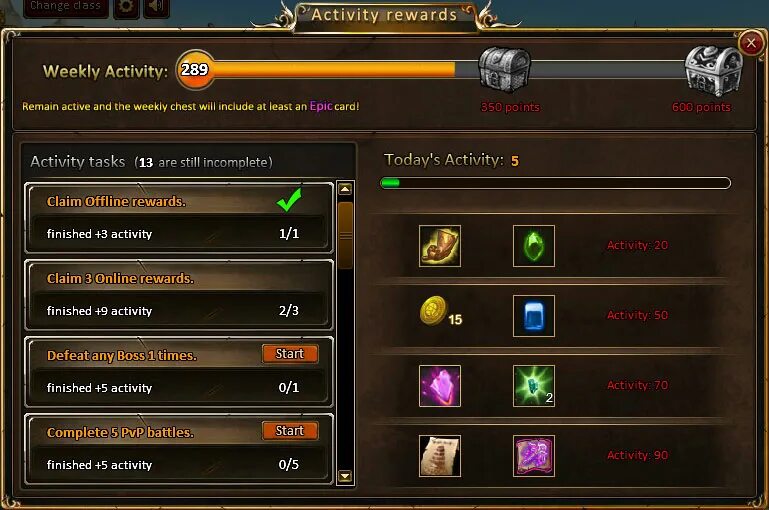The width and height of the screenshot is (769, 510).
Task: Select the purple spellbook reward icon
Action: [534, 456]
